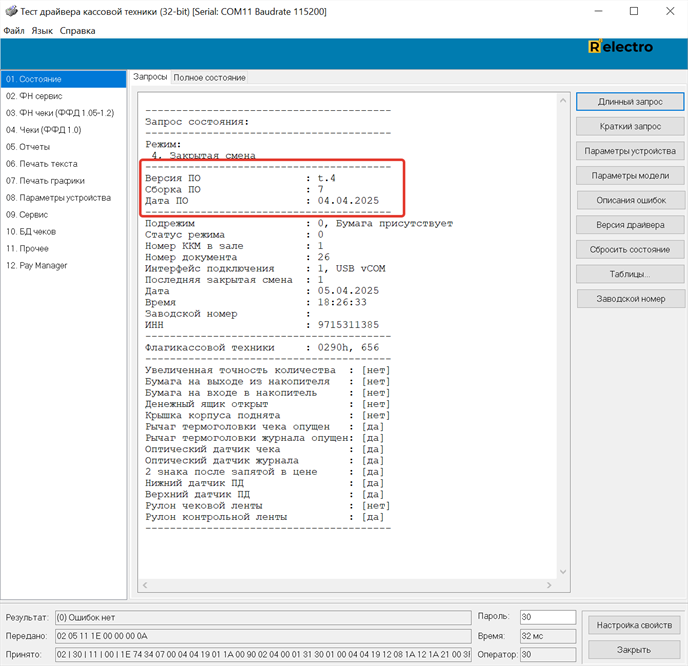
Task: Click the Relectro logo in the banner
Action: 620,47
